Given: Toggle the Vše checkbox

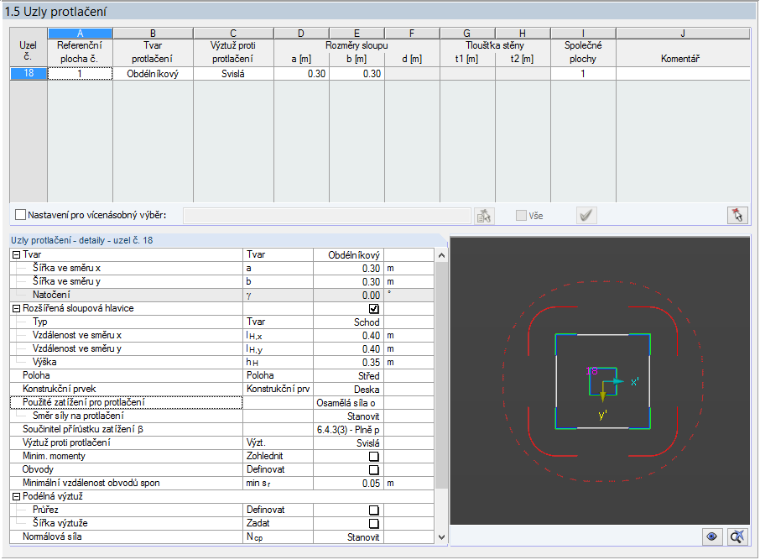Looking at the screenshot, I should pos(521,215).
